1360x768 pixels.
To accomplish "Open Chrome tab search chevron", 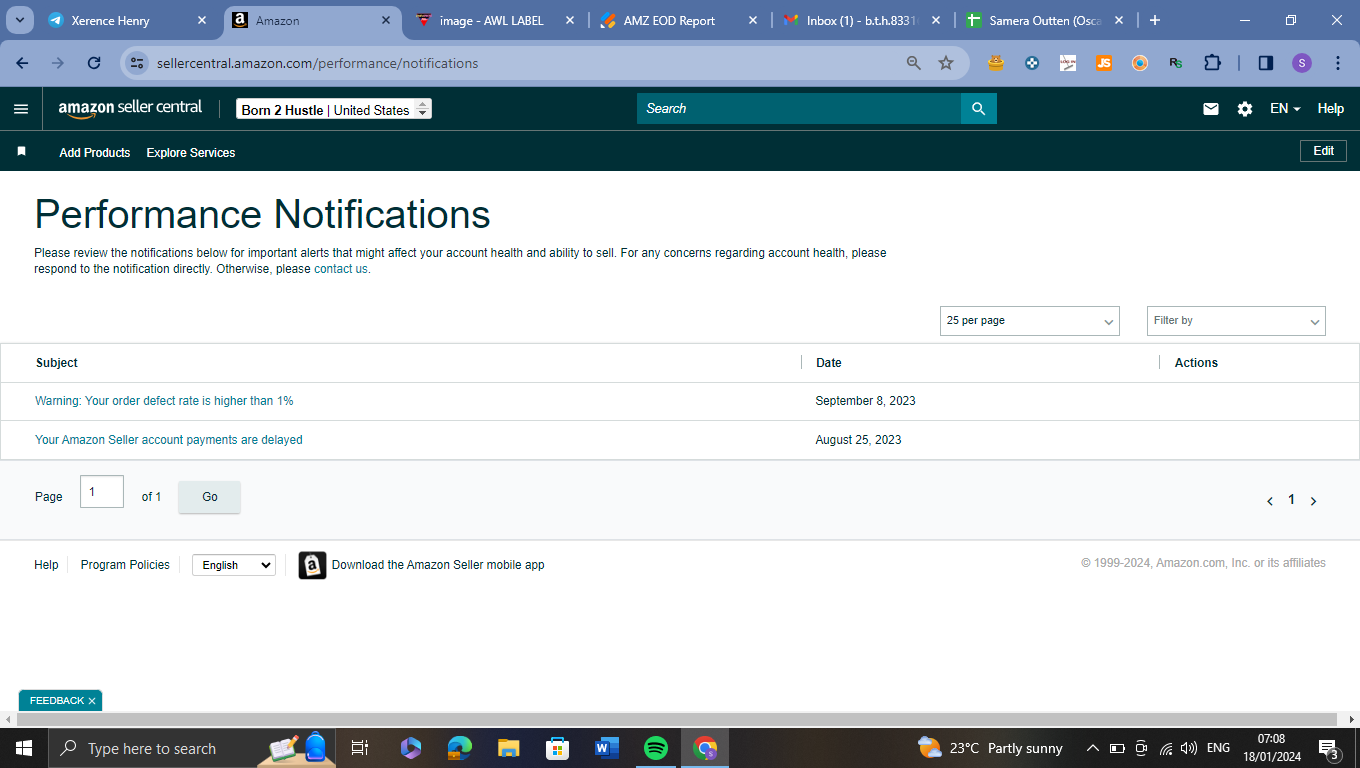I will 19,20.
